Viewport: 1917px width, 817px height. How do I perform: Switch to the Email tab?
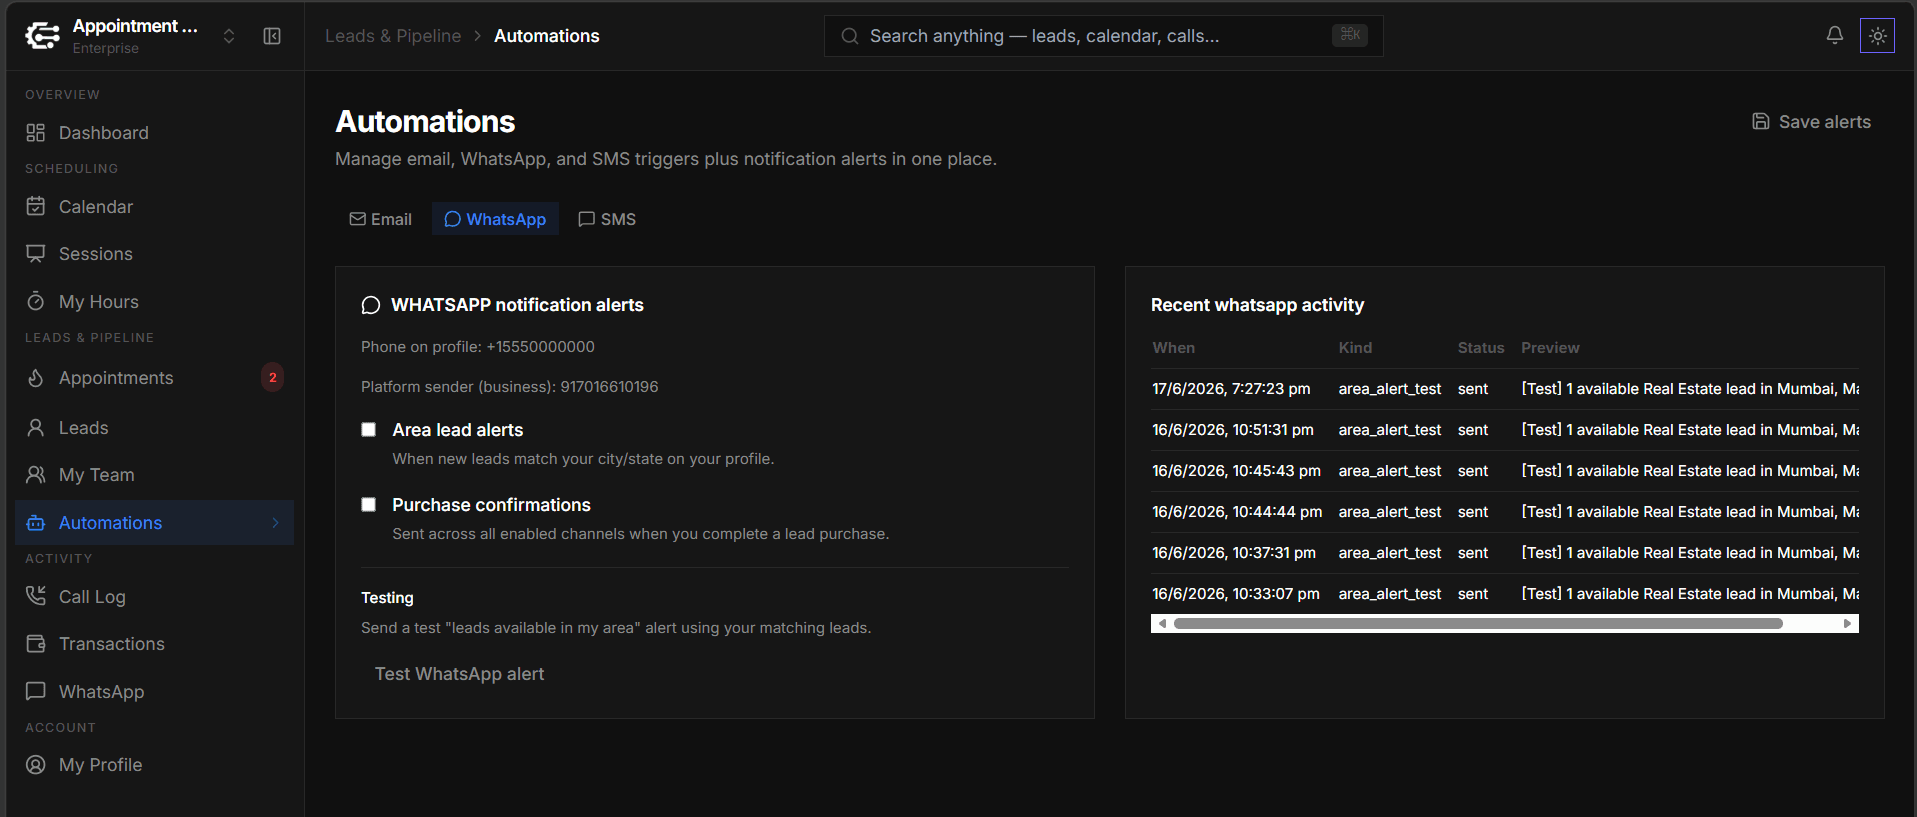pyautogui.click(x=381, y=219)
